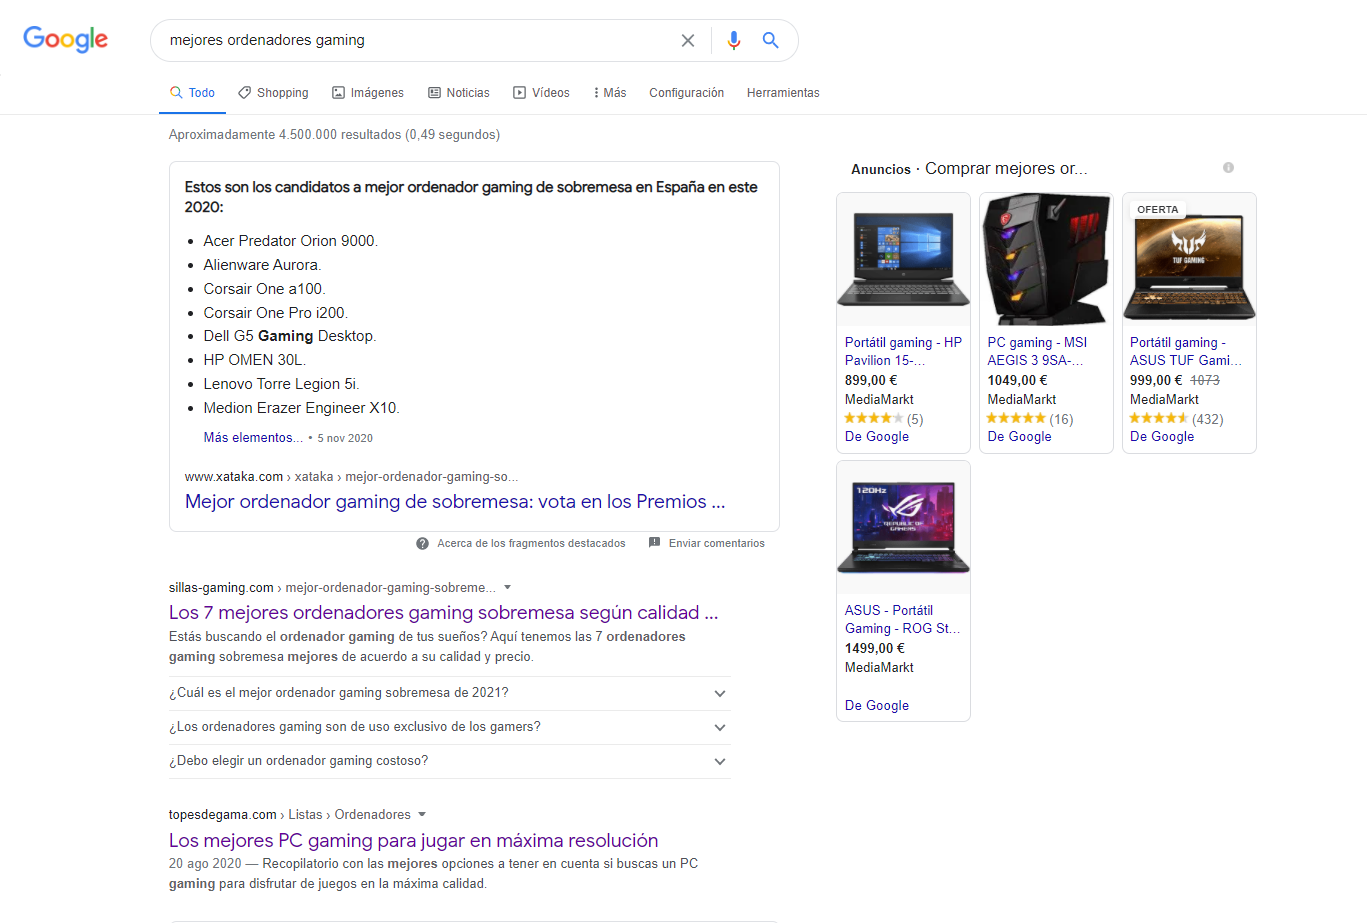Start voice search with the microphone icon

(733, 40)
